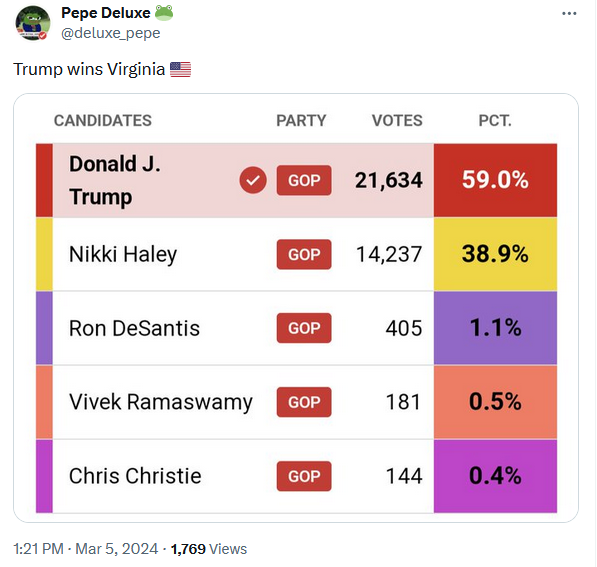Click the Pepe Deluxe display name
Screen dimensions: 597x567
[x=106, y=13]
